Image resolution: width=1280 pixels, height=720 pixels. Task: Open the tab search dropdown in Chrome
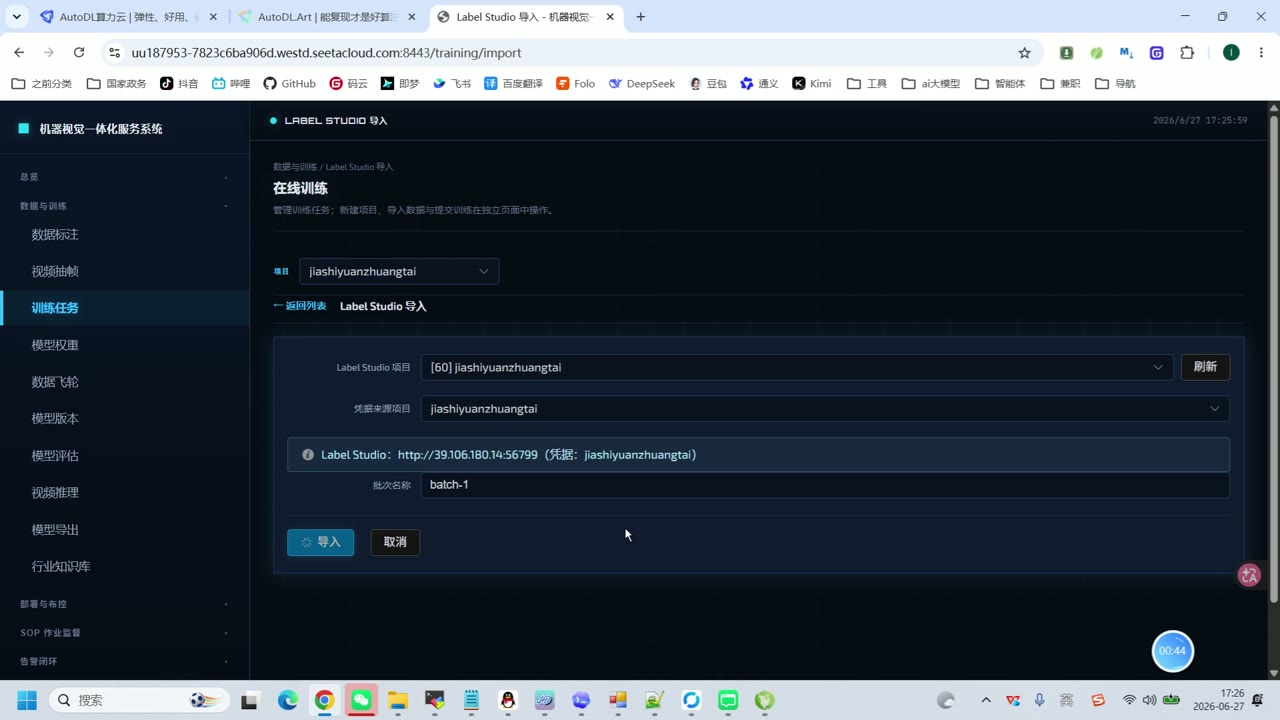coord(16,17)
